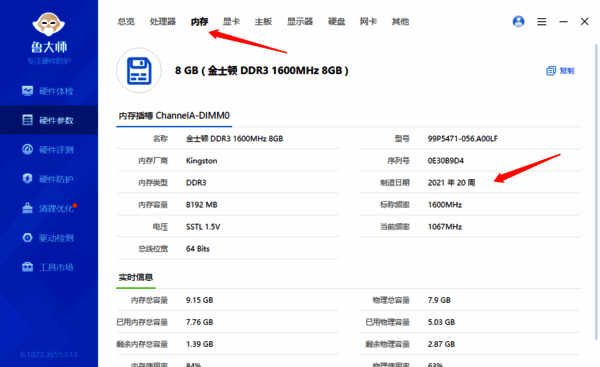
Task: Minimize the 鲁大师 window
Action: (563, 22)
